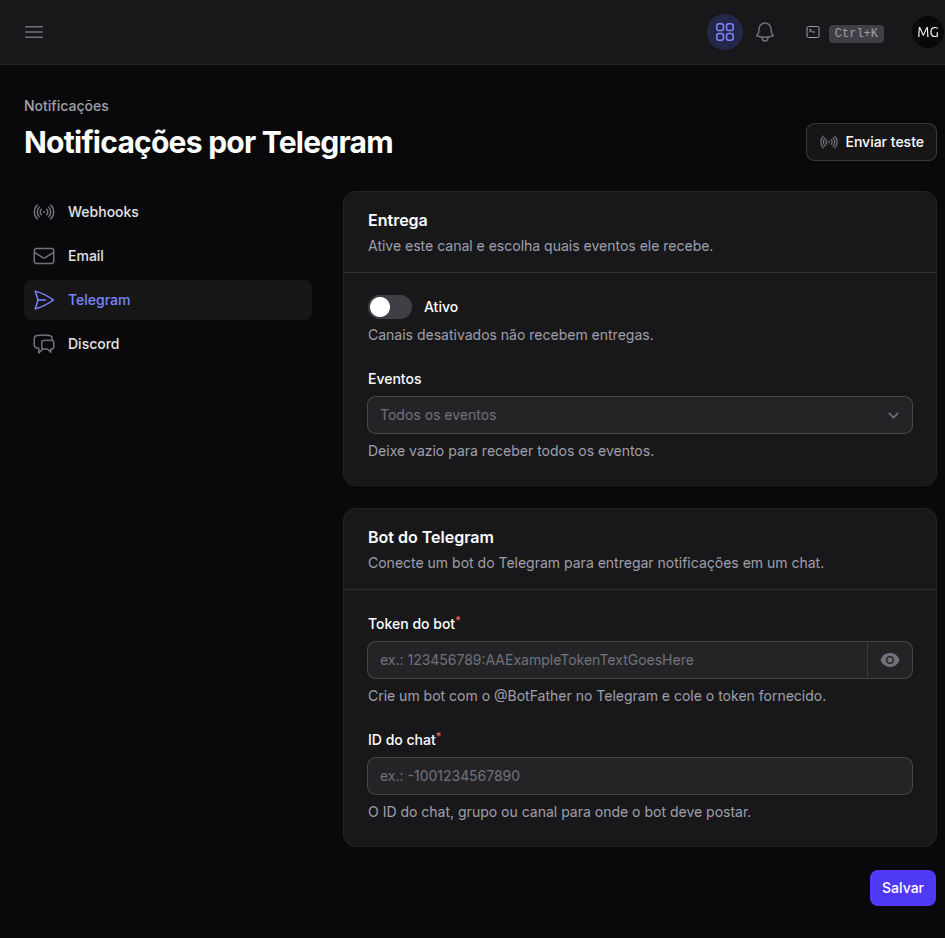Image resolution: width=945 pixels, height=938 pixels.
Task: Switch to Email notifications
Action: [x=168, y=256]
